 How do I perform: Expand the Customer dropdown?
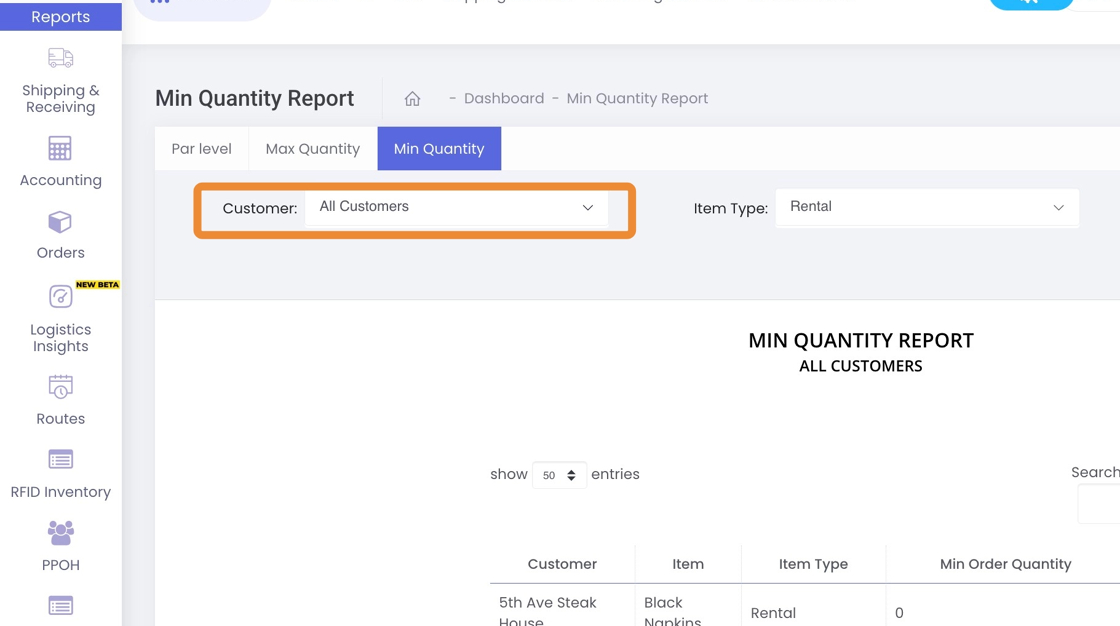point(456,208)
